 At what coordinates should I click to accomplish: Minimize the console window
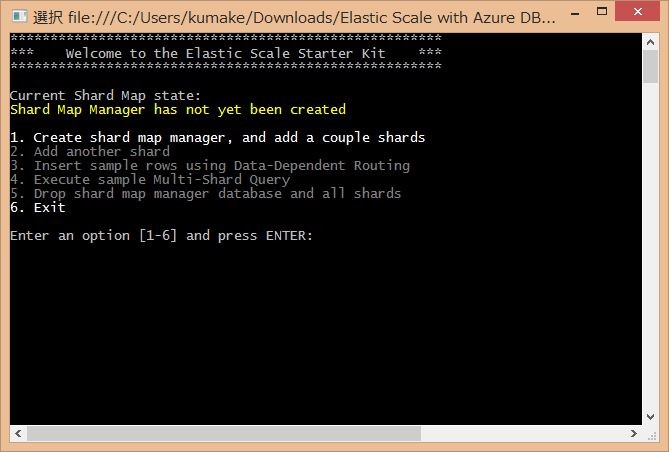tap(575, 13)
